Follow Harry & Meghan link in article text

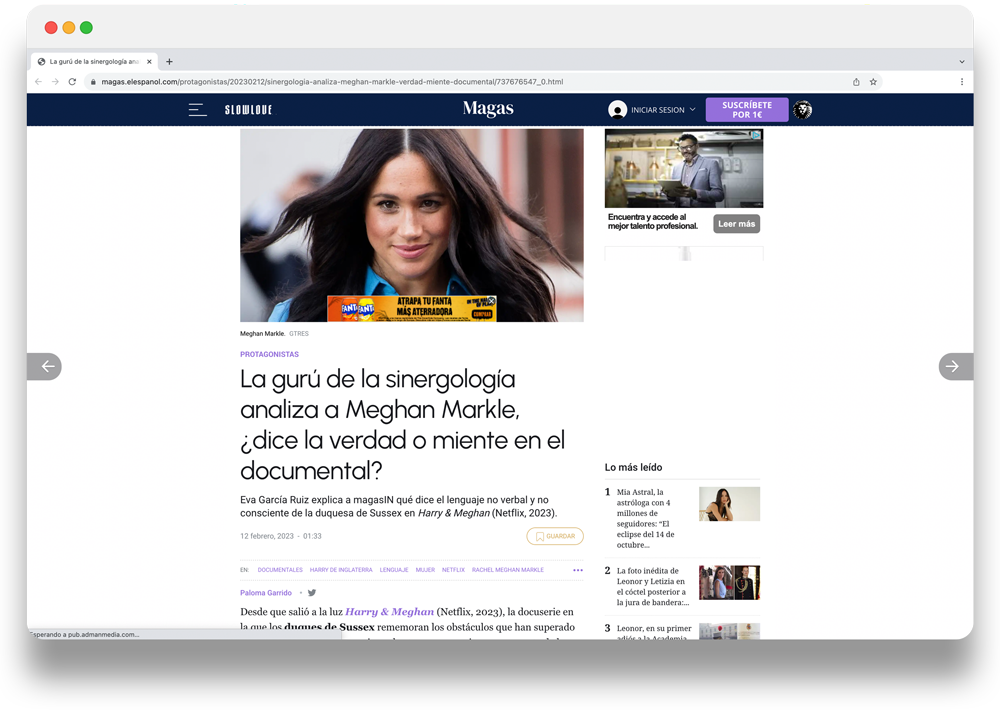tap(389, 612)
